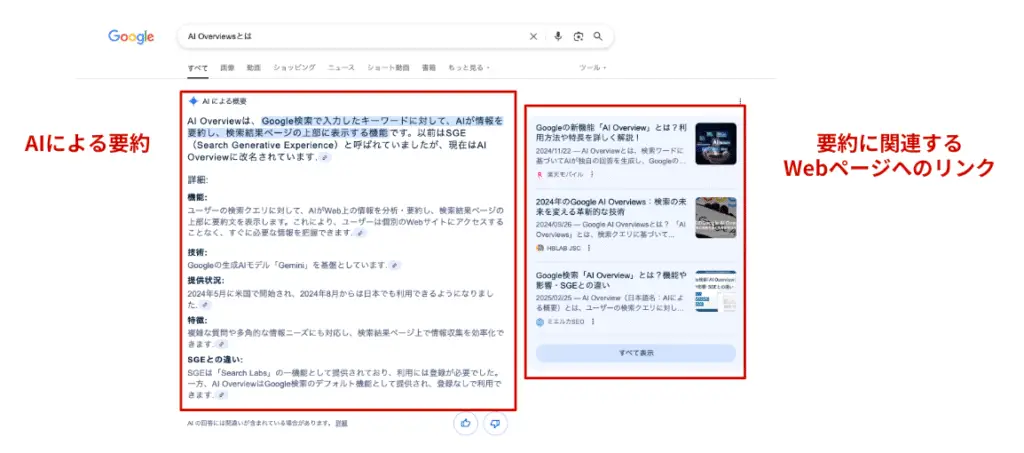Open the citation chip after Gemini を基盤としています
The width and height of the screenshot is (1024, 453).
pyautogui.click(x=394, y=266)
